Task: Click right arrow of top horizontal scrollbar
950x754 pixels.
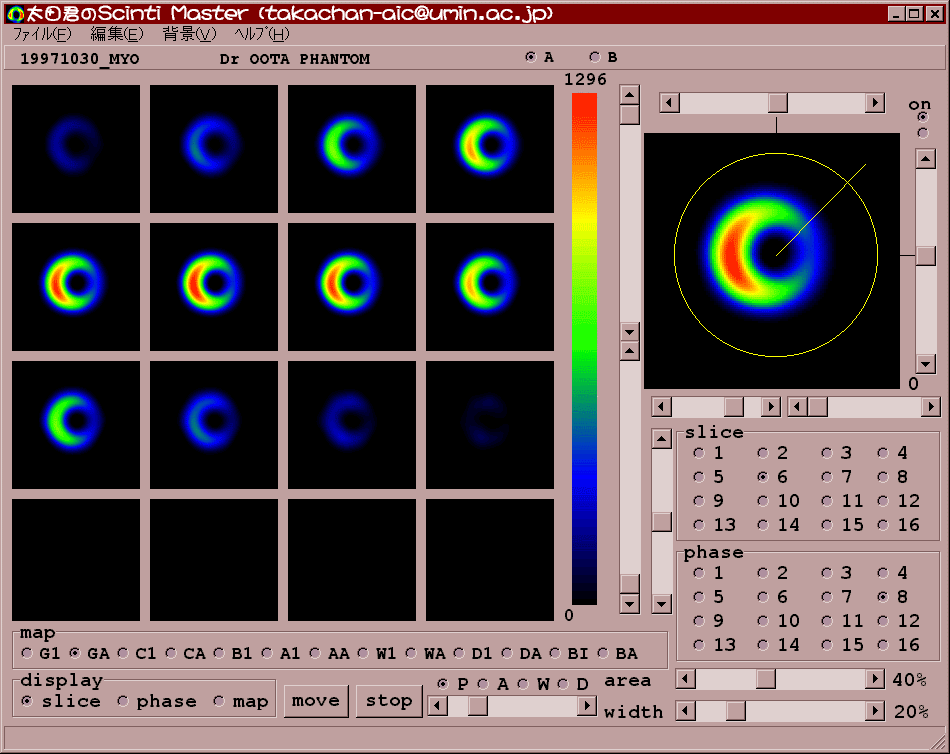Action: [x=875, y=103]
